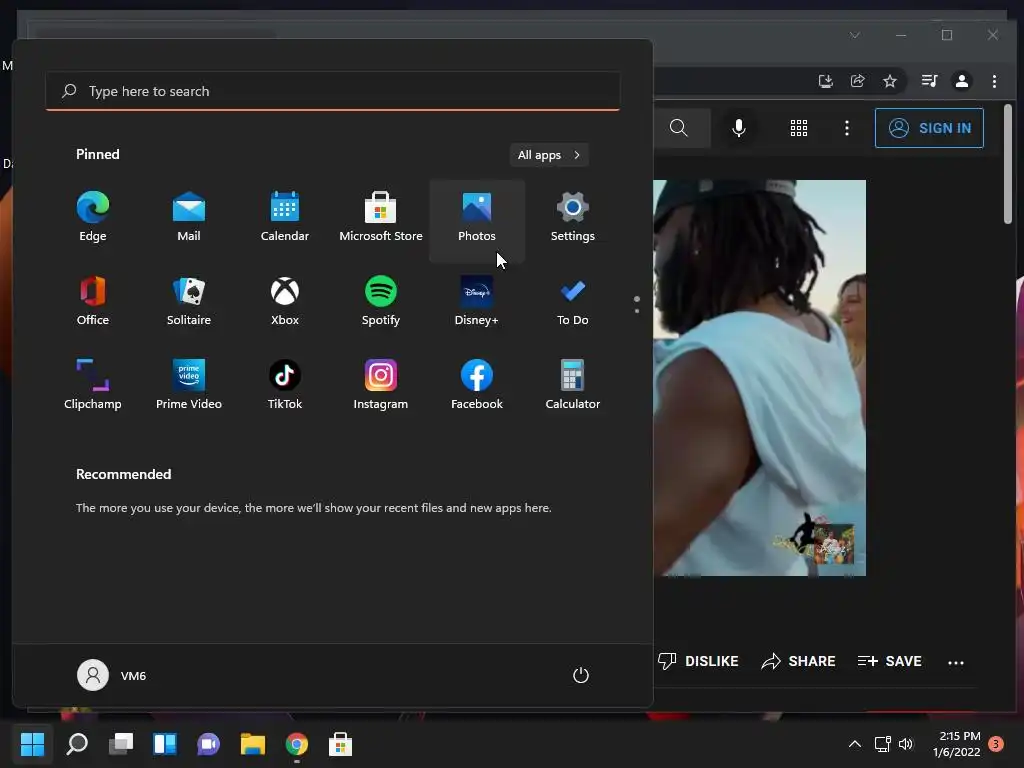Image resolution: width=1024 pixels, height=768 pixels.
Task: Click SAVE to playlist button
Action: tap(889, 661)
